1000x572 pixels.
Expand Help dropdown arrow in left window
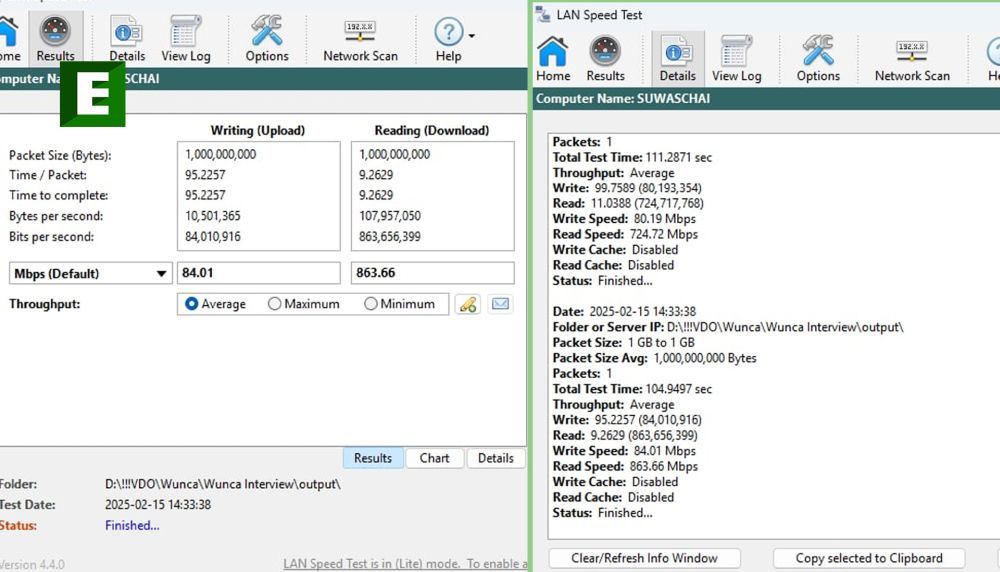tap(471, 36)
